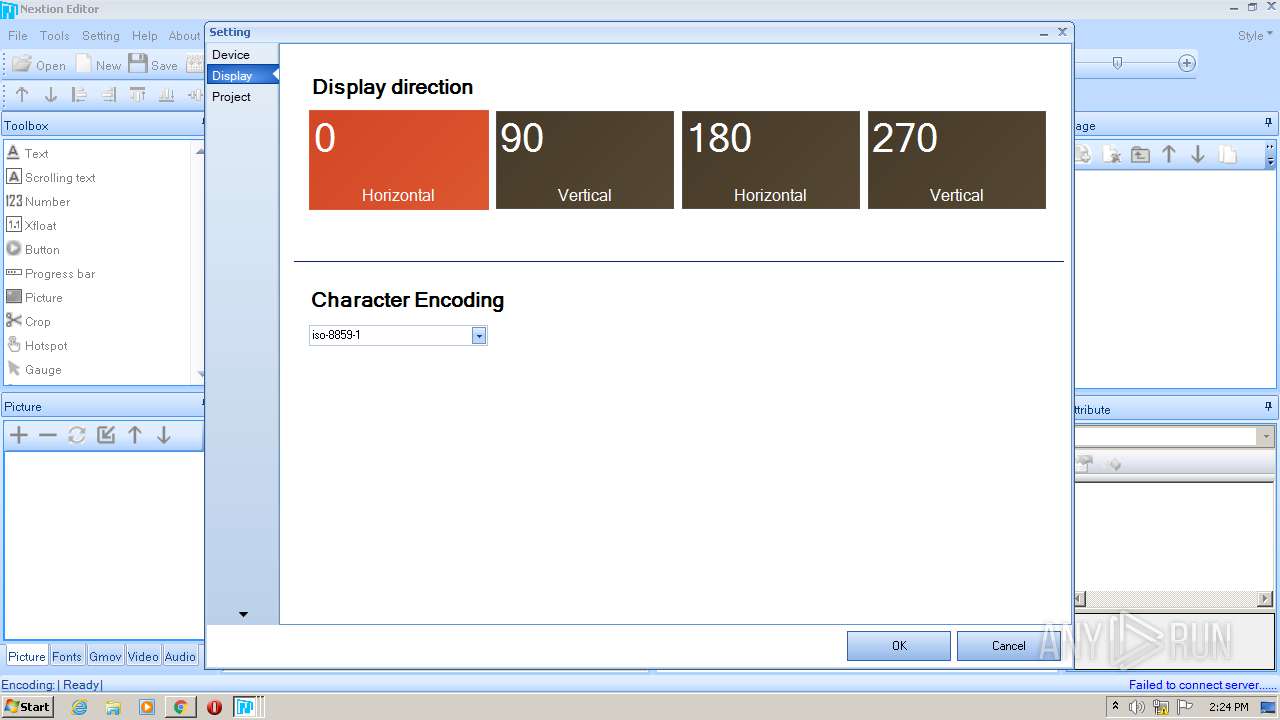Move picture down in Picture panel
This screenshot has width=1280, height=720.
(164, 435)
